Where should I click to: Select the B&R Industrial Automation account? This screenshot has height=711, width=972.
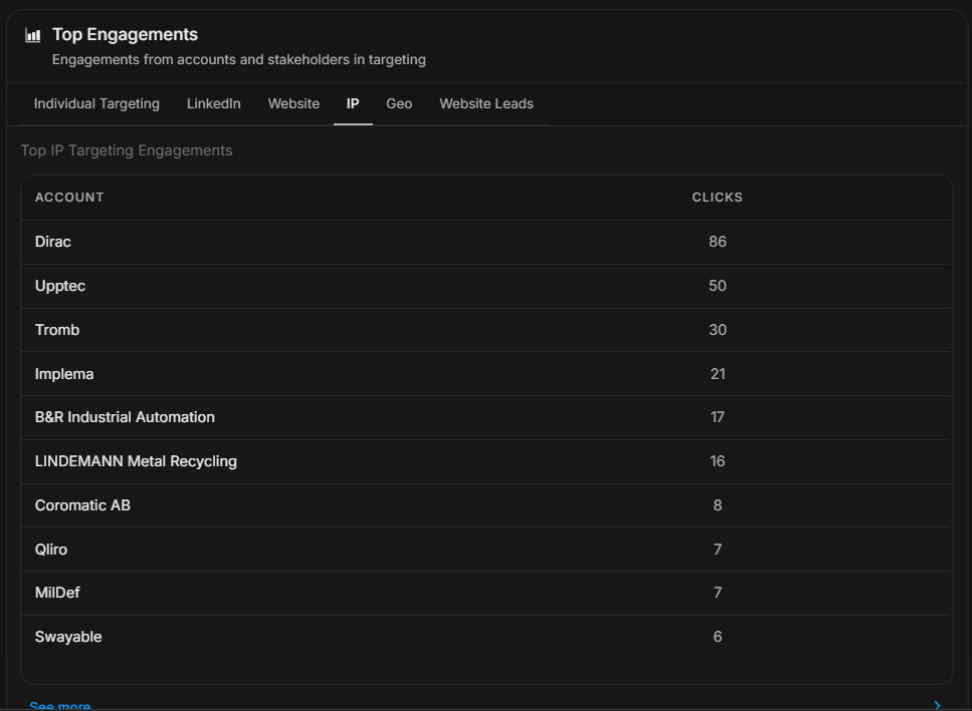coord(125,417)
